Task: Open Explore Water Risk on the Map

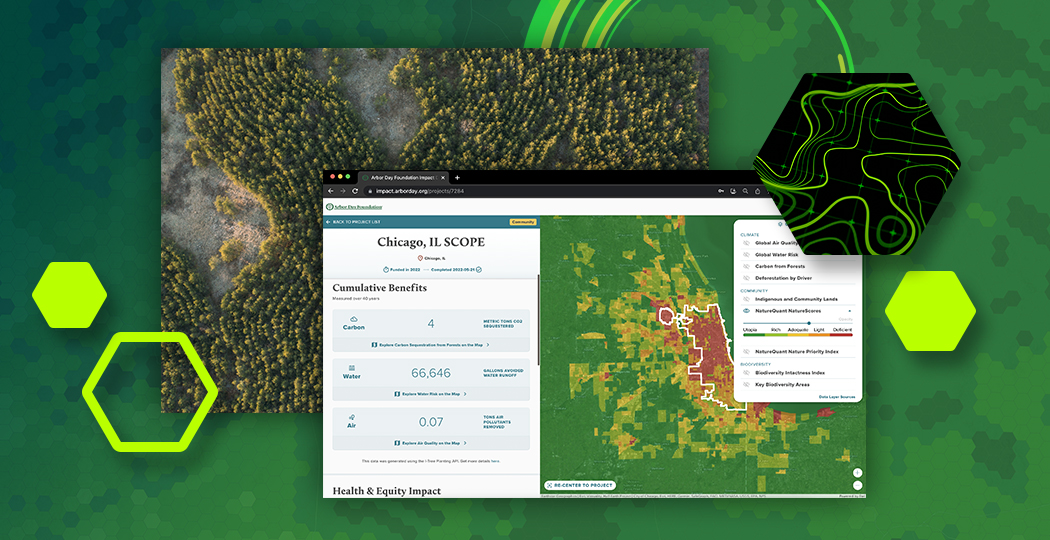Action: click(x=431, y=394)
